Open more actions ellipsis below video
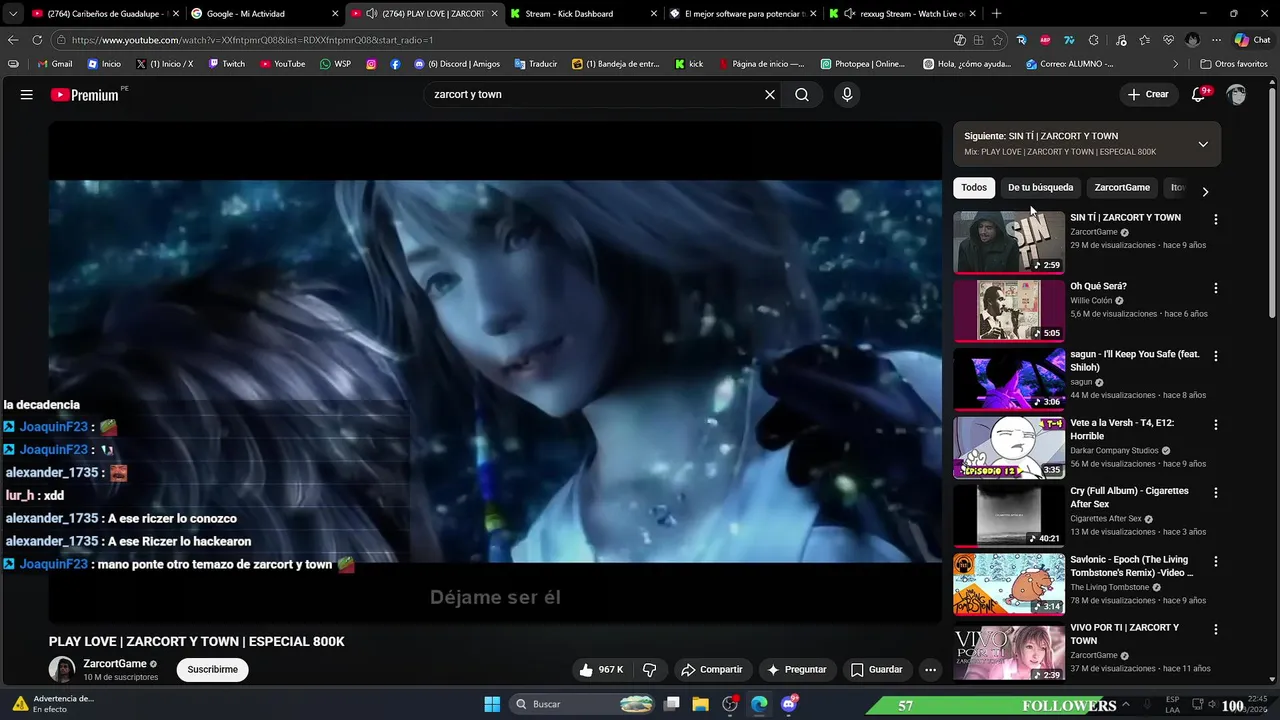The height and width of the screenshot is (720, 1280). [930, 670]
